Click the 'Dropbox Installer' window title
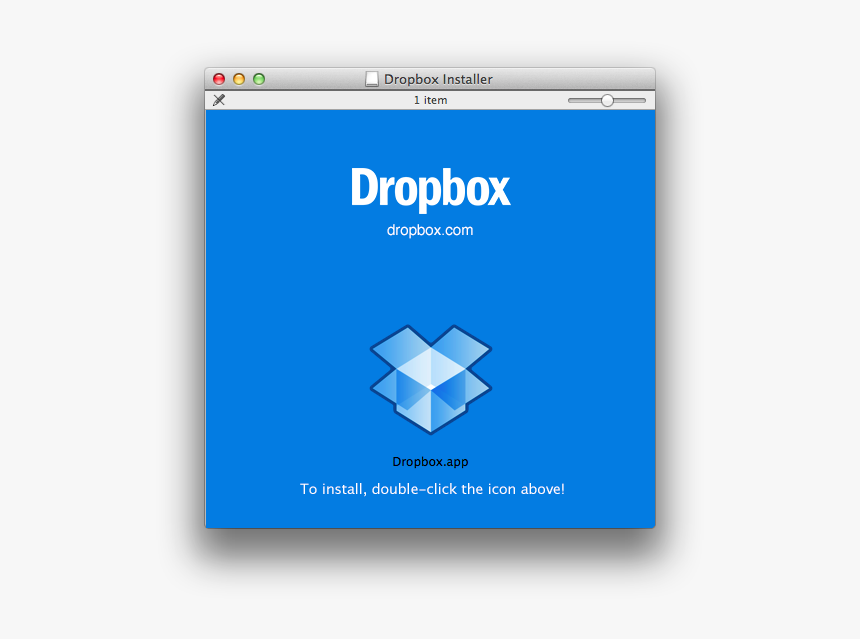This screenshot has height=639, width=860. click(x=438, y=80)
